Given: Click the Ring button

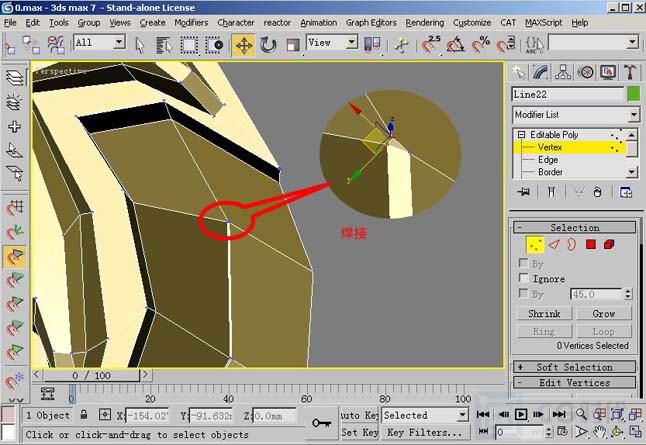Looking at the screenshot, I should click(x=544, y=331).
